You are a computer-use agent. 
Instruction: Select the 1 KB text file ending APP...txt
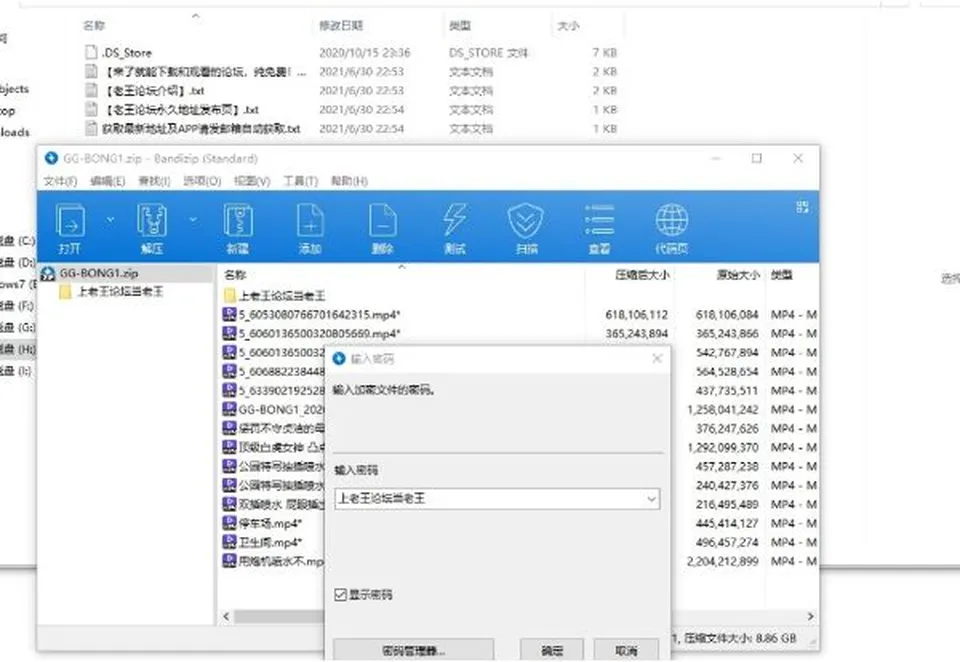tap(201, 129)
